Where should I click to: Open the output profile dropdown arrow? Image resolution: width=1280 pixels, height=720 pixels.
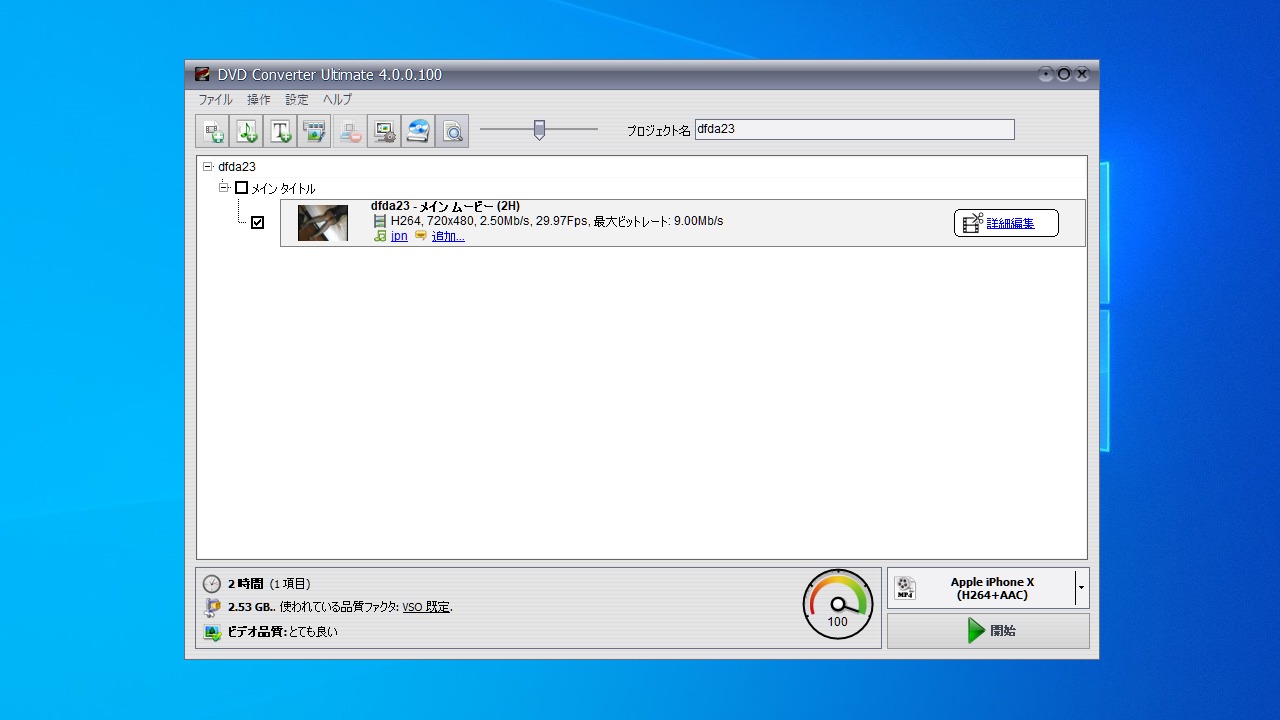pos(1082,588)
